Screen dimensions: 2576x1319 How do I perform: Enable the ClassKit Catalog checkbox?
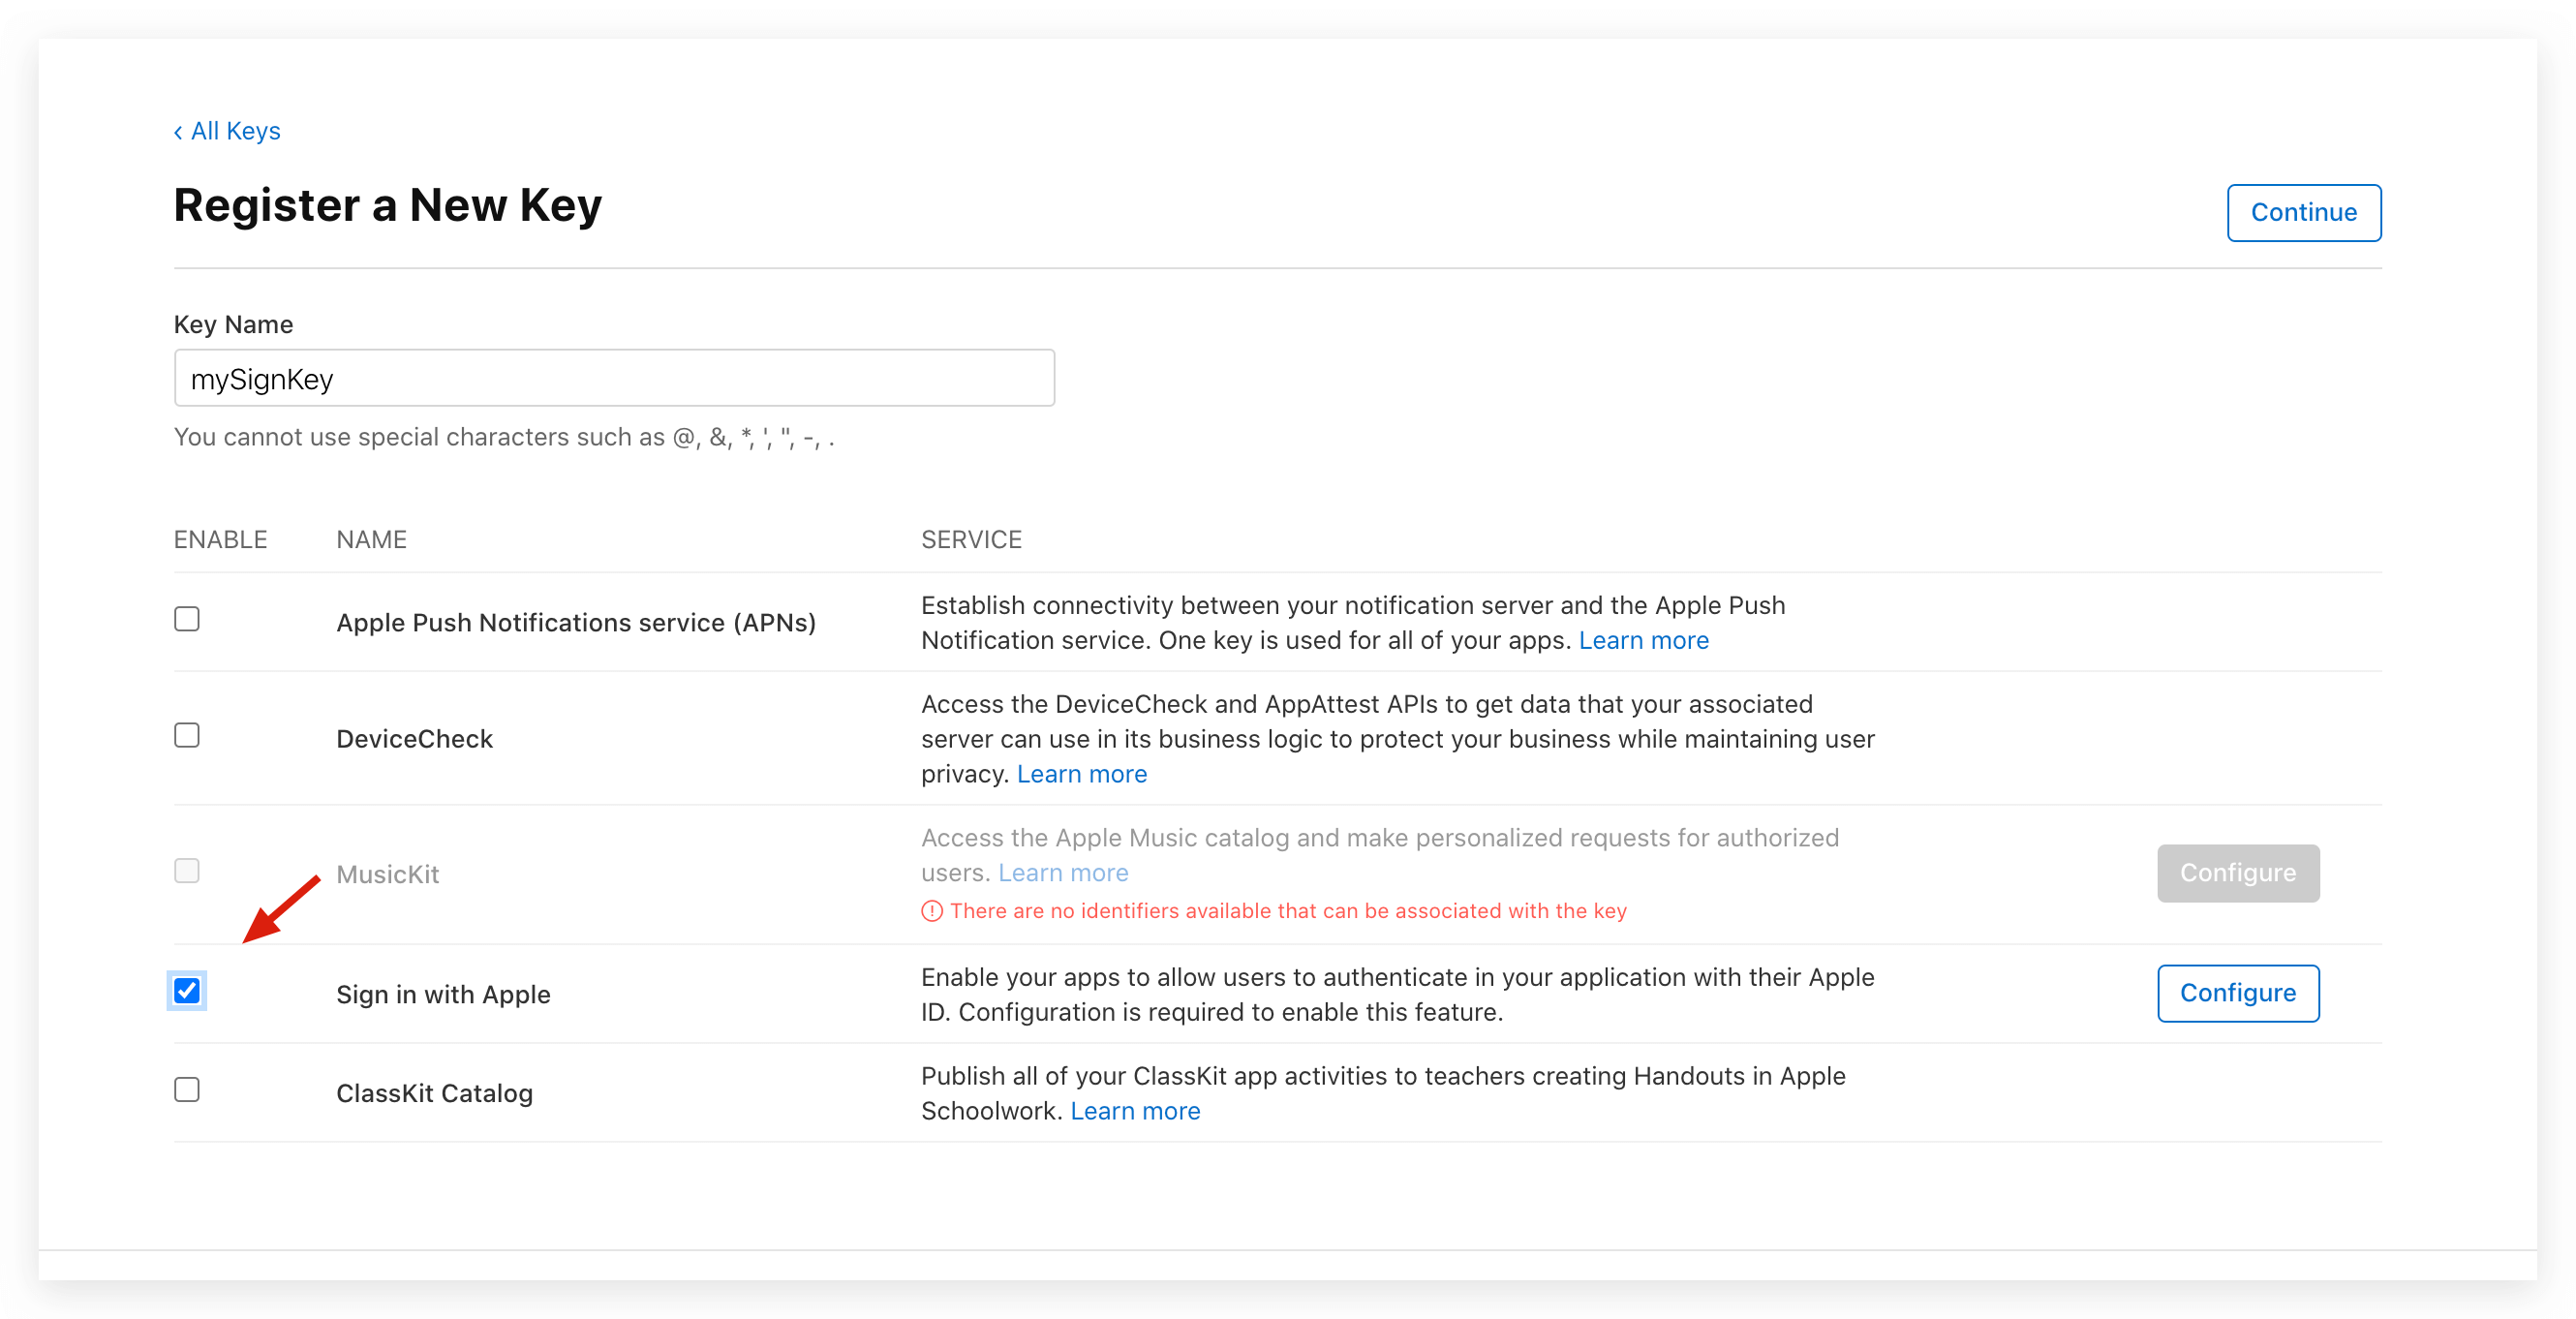[187, 1089]
